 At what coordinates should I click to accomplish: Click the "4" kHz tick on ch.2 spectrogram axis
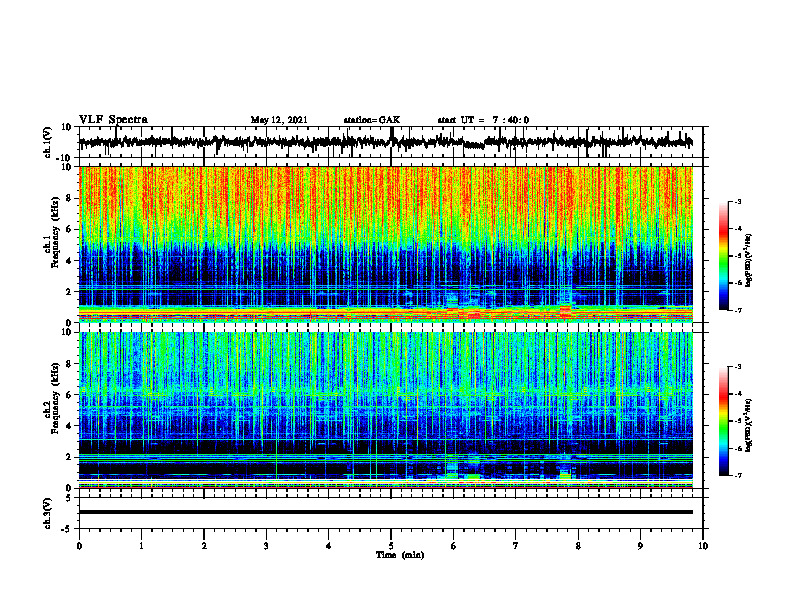[x=69, y=426]
